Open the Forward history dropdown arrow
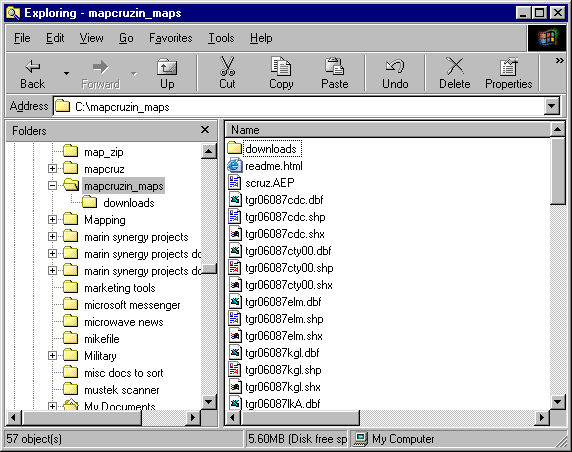The width and height of the screenshot is (572, 452). pyautogui.click(x=134, y=74)
